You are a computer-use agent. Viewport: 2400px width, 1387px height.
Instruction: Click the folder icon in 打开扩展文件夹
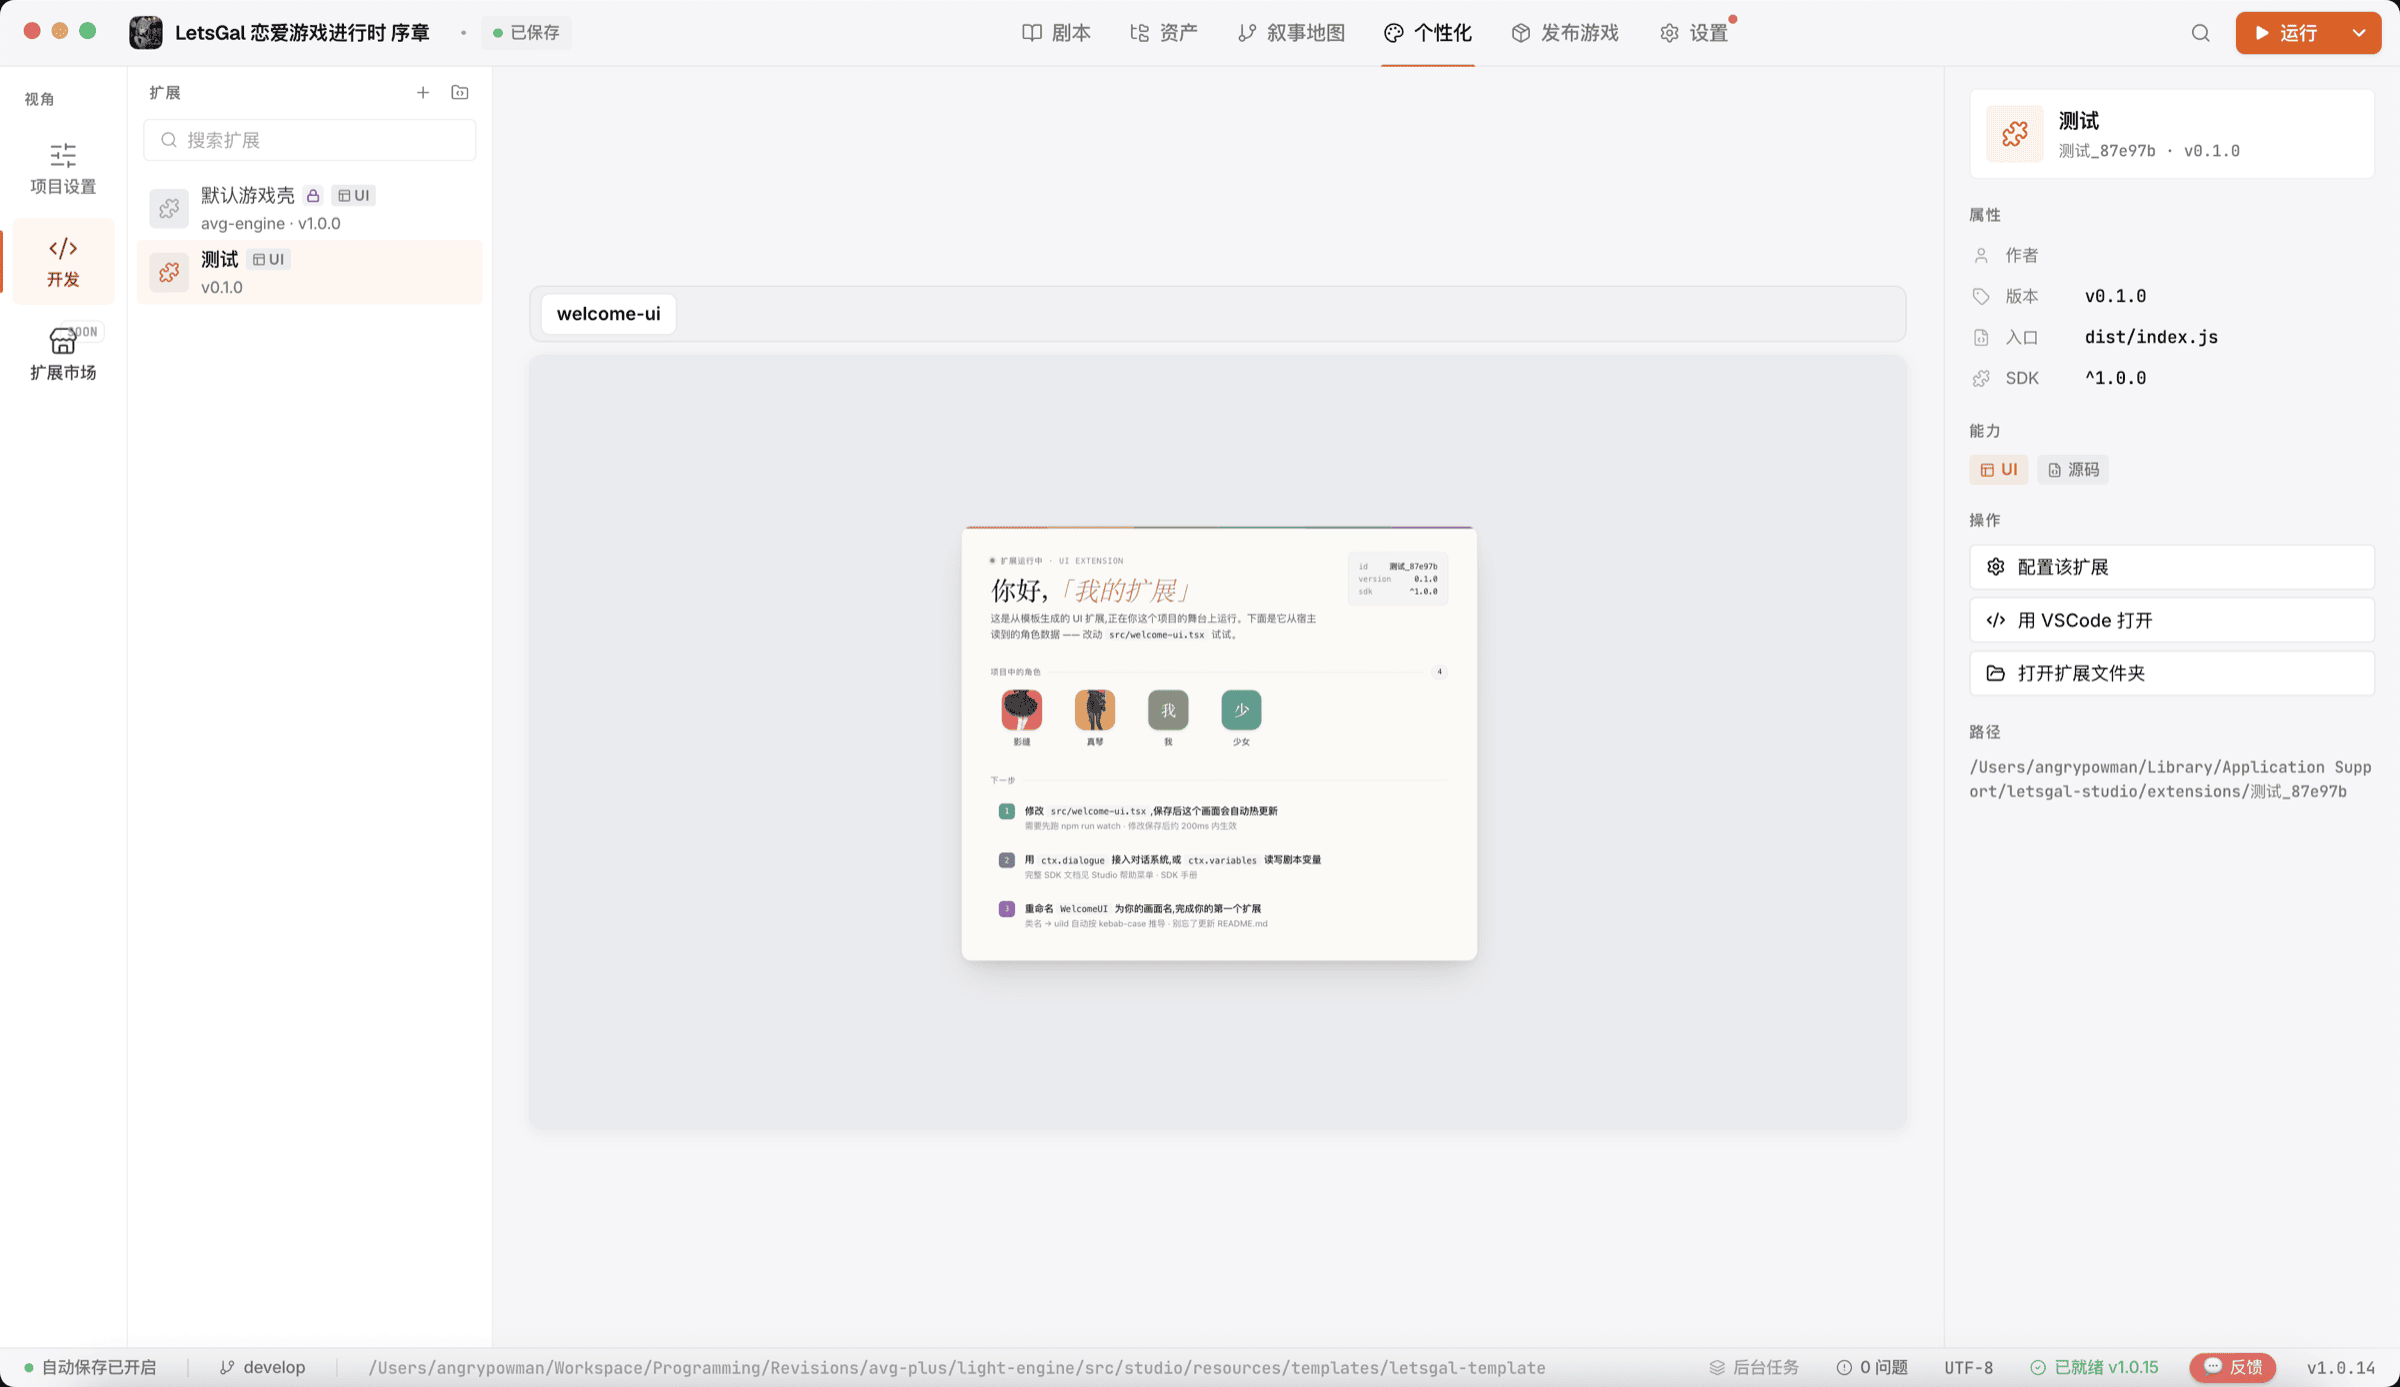pos(1996,673)
